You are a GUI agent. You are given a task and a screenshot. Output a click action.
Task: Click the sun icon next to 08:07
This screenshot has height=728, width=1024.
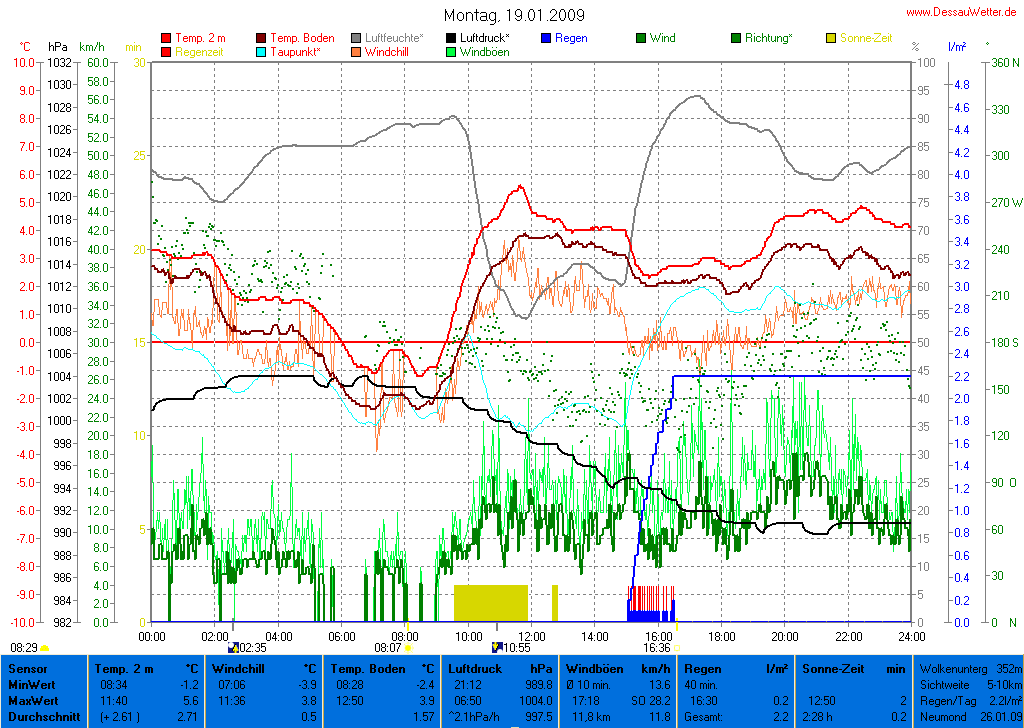point(409,648)
